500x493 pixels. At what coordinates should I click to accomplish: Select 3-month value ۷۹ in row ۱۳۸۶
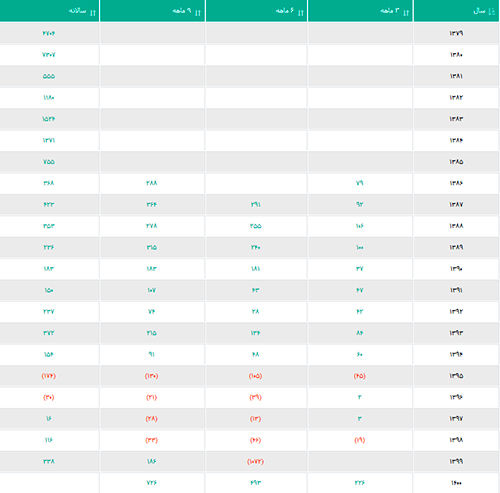pos(359,183)
